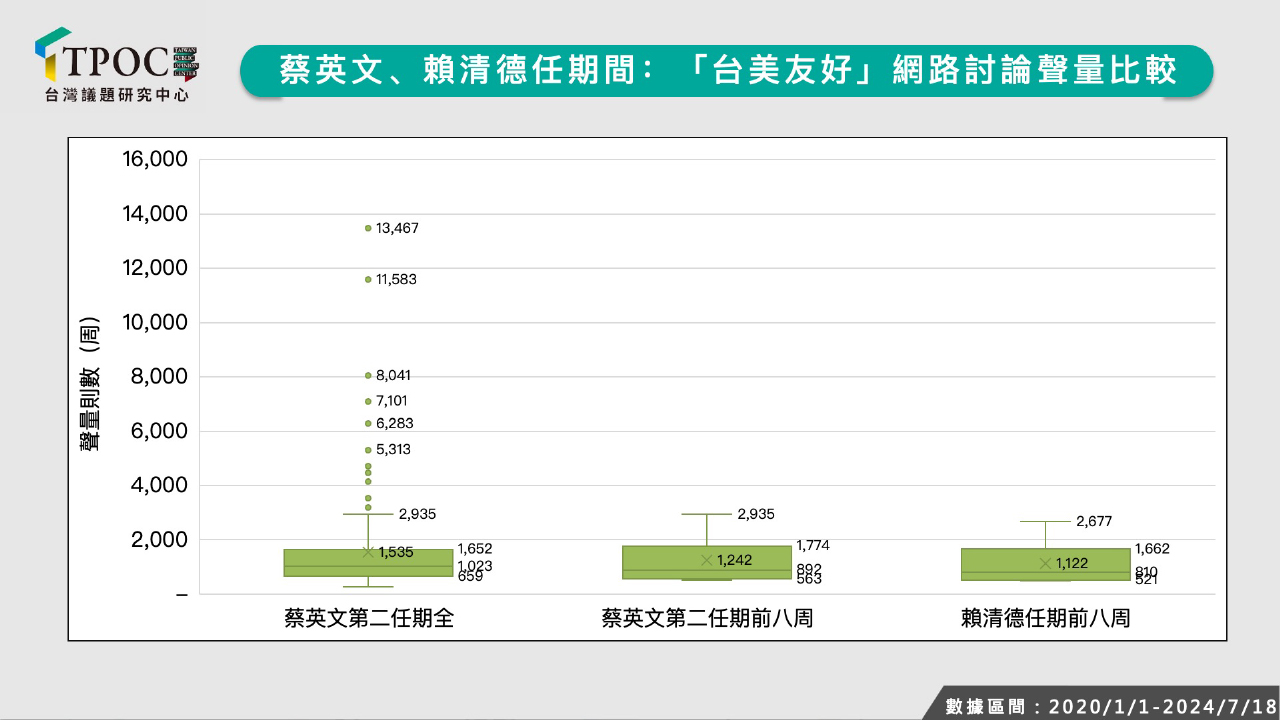The image size is (1281, 720).
Task: Click the 16,000 y-axis tick label
Action: click(153, 160)
